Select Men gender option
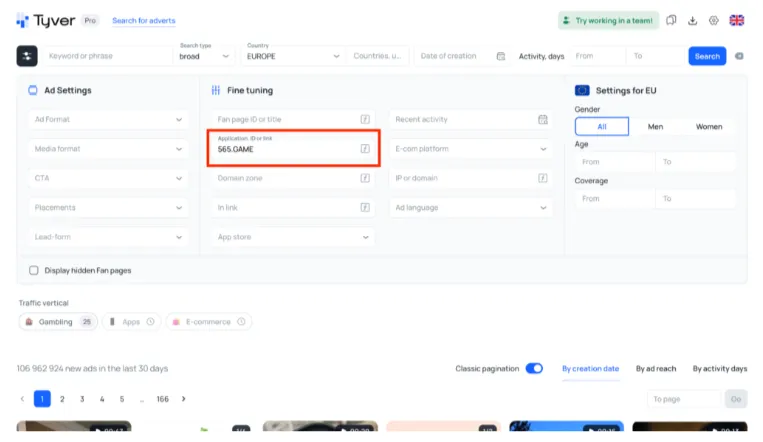 [x=655, y=127]
